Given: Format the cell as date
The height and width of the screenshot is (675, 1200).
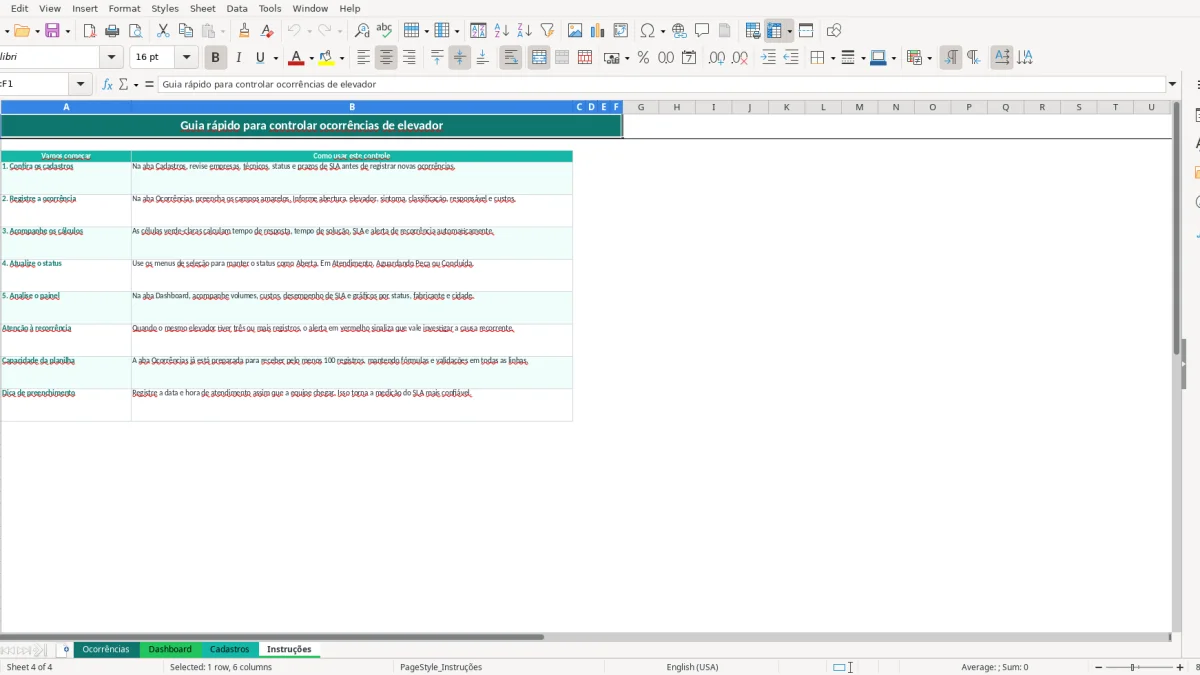Looking at the screenshot, I should click(689, 58).
